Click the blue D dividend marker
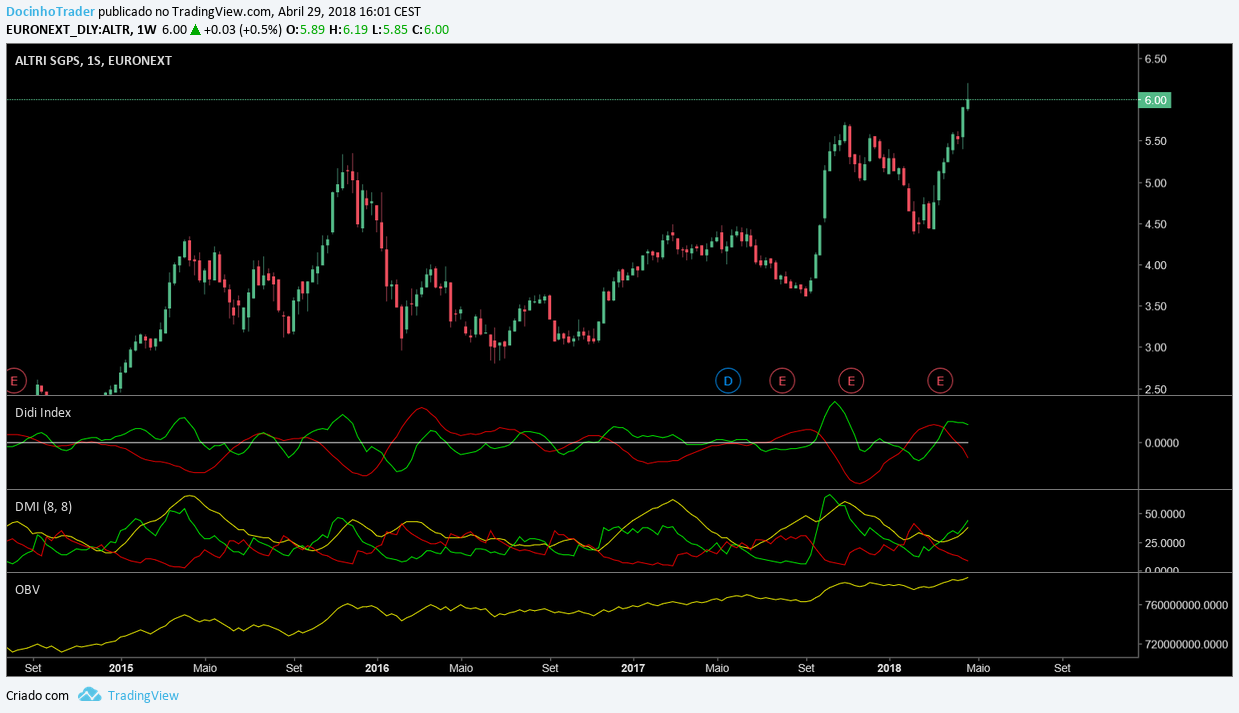Image resolution: width=1239 pixels, height=713 pixels. pyautogui.click(x=728, y=380)
